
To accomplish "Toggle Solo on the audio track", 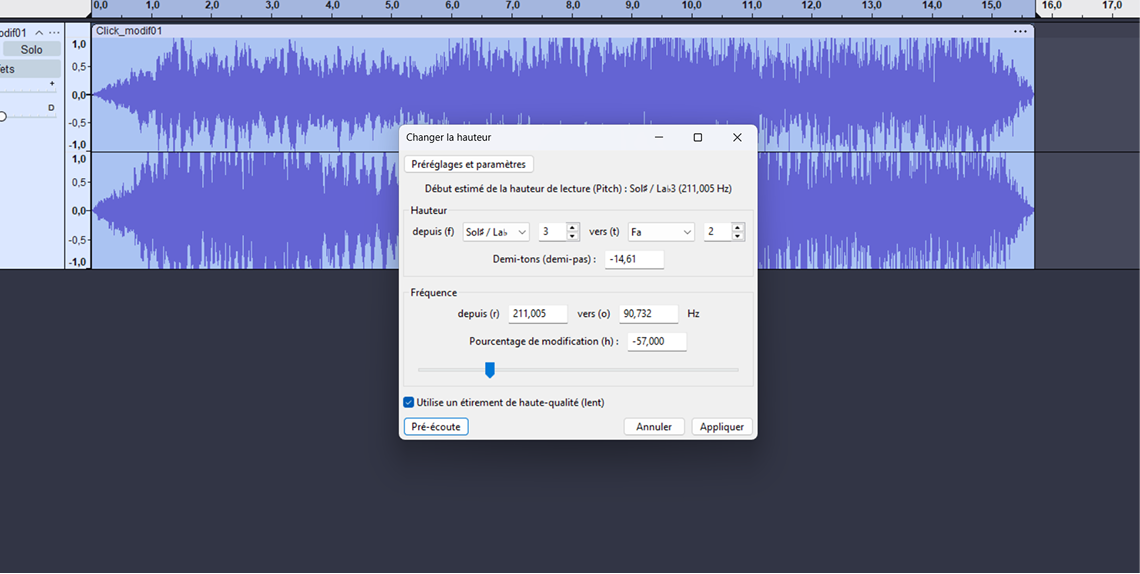I will [32, 49].
